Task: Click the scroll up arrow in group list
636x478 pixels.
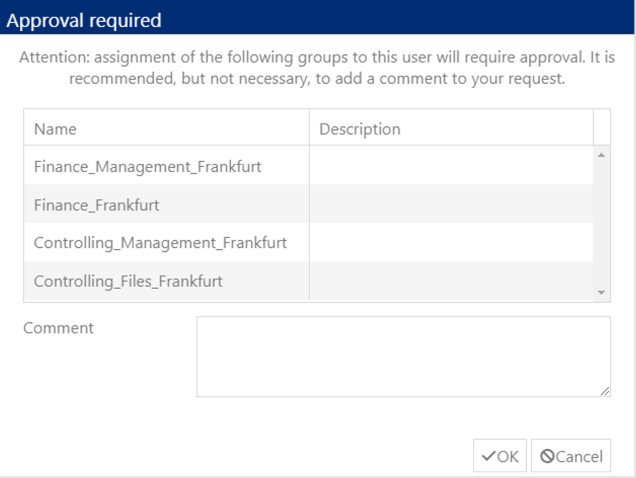Action: [602, 155]
